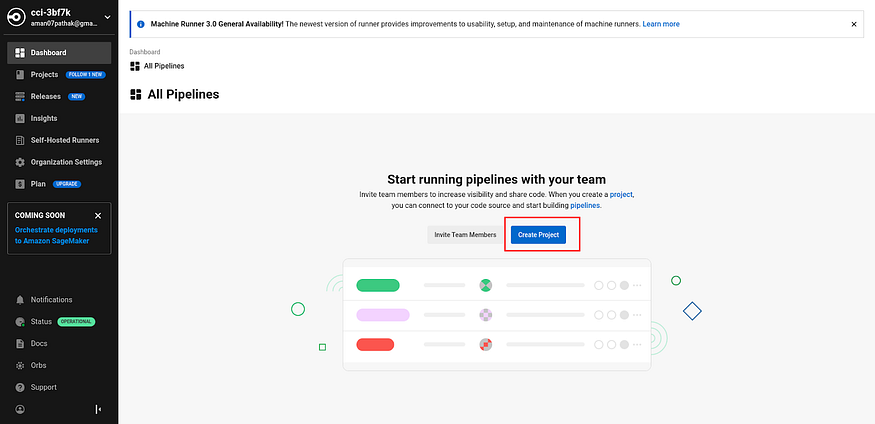Close the Machine Runner announcement banner
Screen dimensions: 875x424
tap(854, 24)
